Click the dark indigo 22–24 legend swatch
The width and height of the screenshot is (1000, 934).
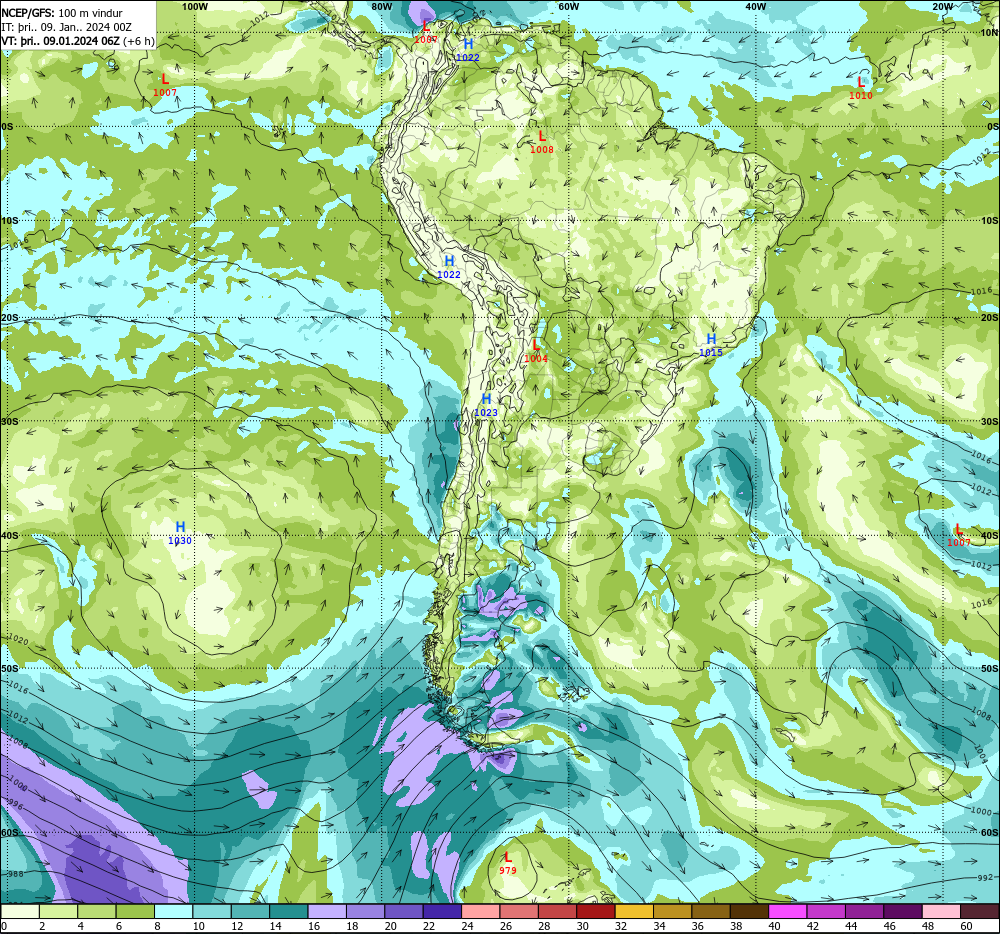point(442,912)
